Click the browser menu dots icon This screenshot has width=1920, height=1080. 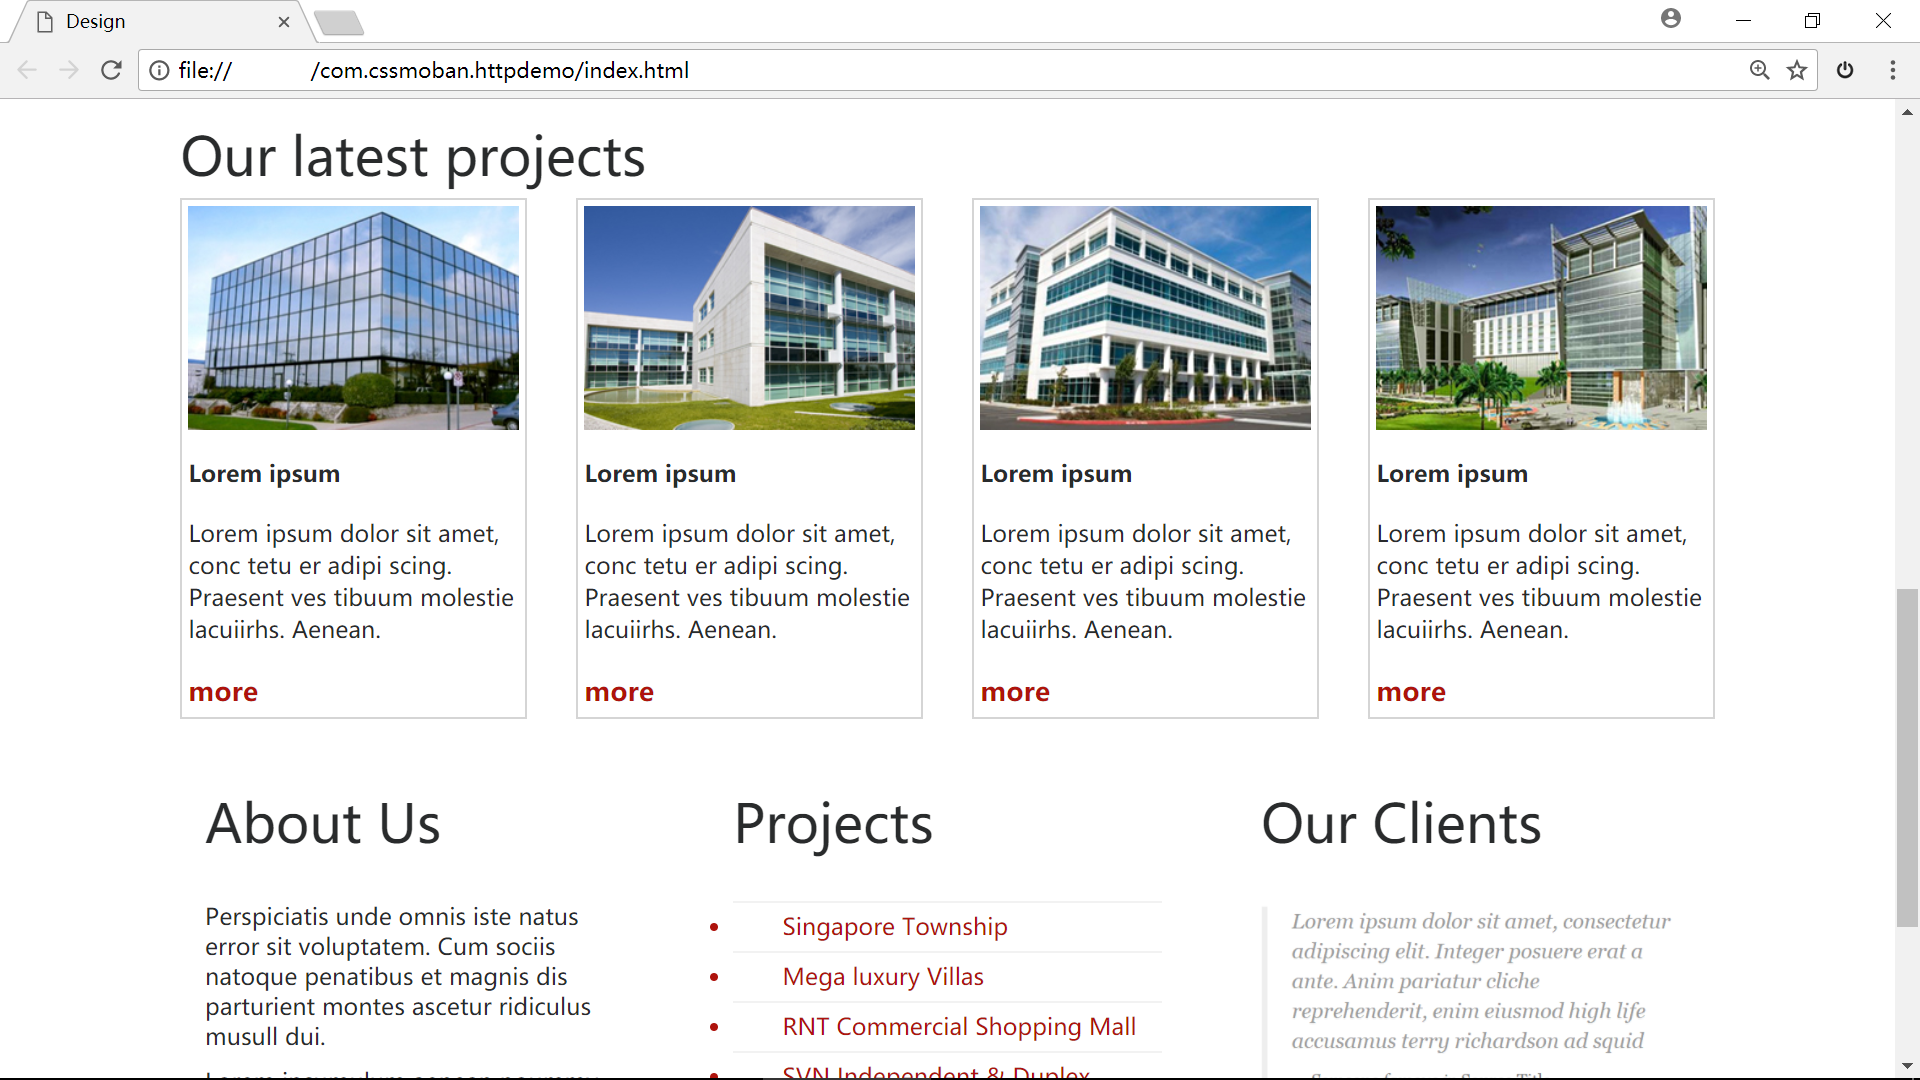pyautogui.click(x=1892, y=70)
